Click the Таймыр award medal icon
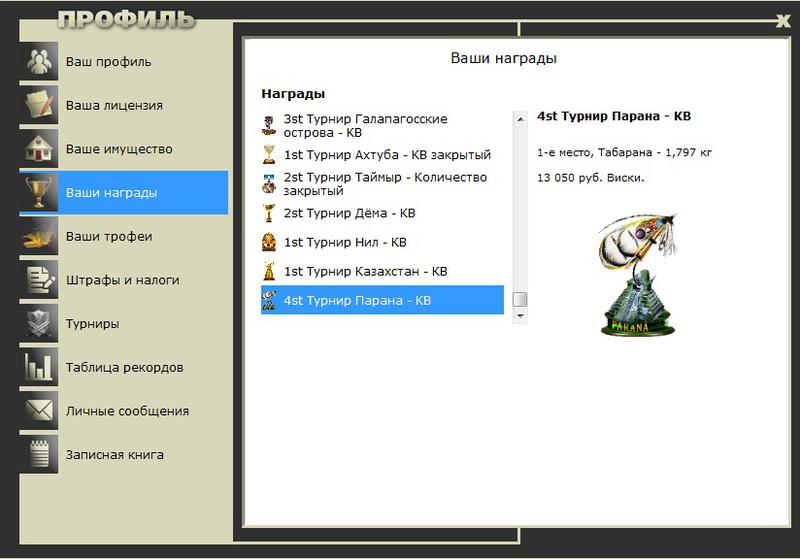Screen dimensions: 800x559 pyautogui.click(x=269, y=184)
